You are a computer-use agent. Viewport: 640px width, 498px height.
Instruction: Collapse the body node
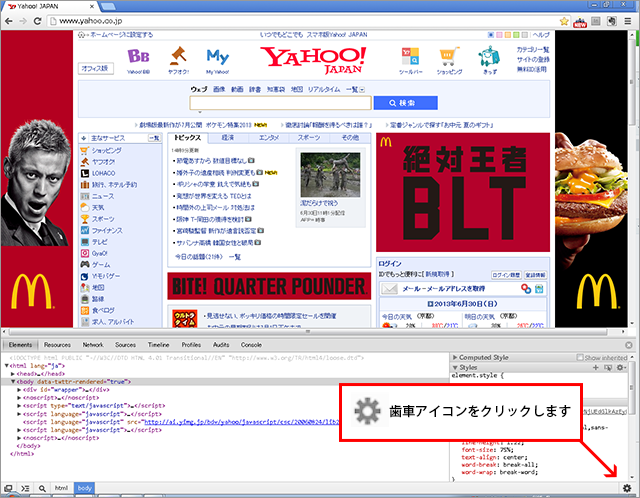point(13,382)
